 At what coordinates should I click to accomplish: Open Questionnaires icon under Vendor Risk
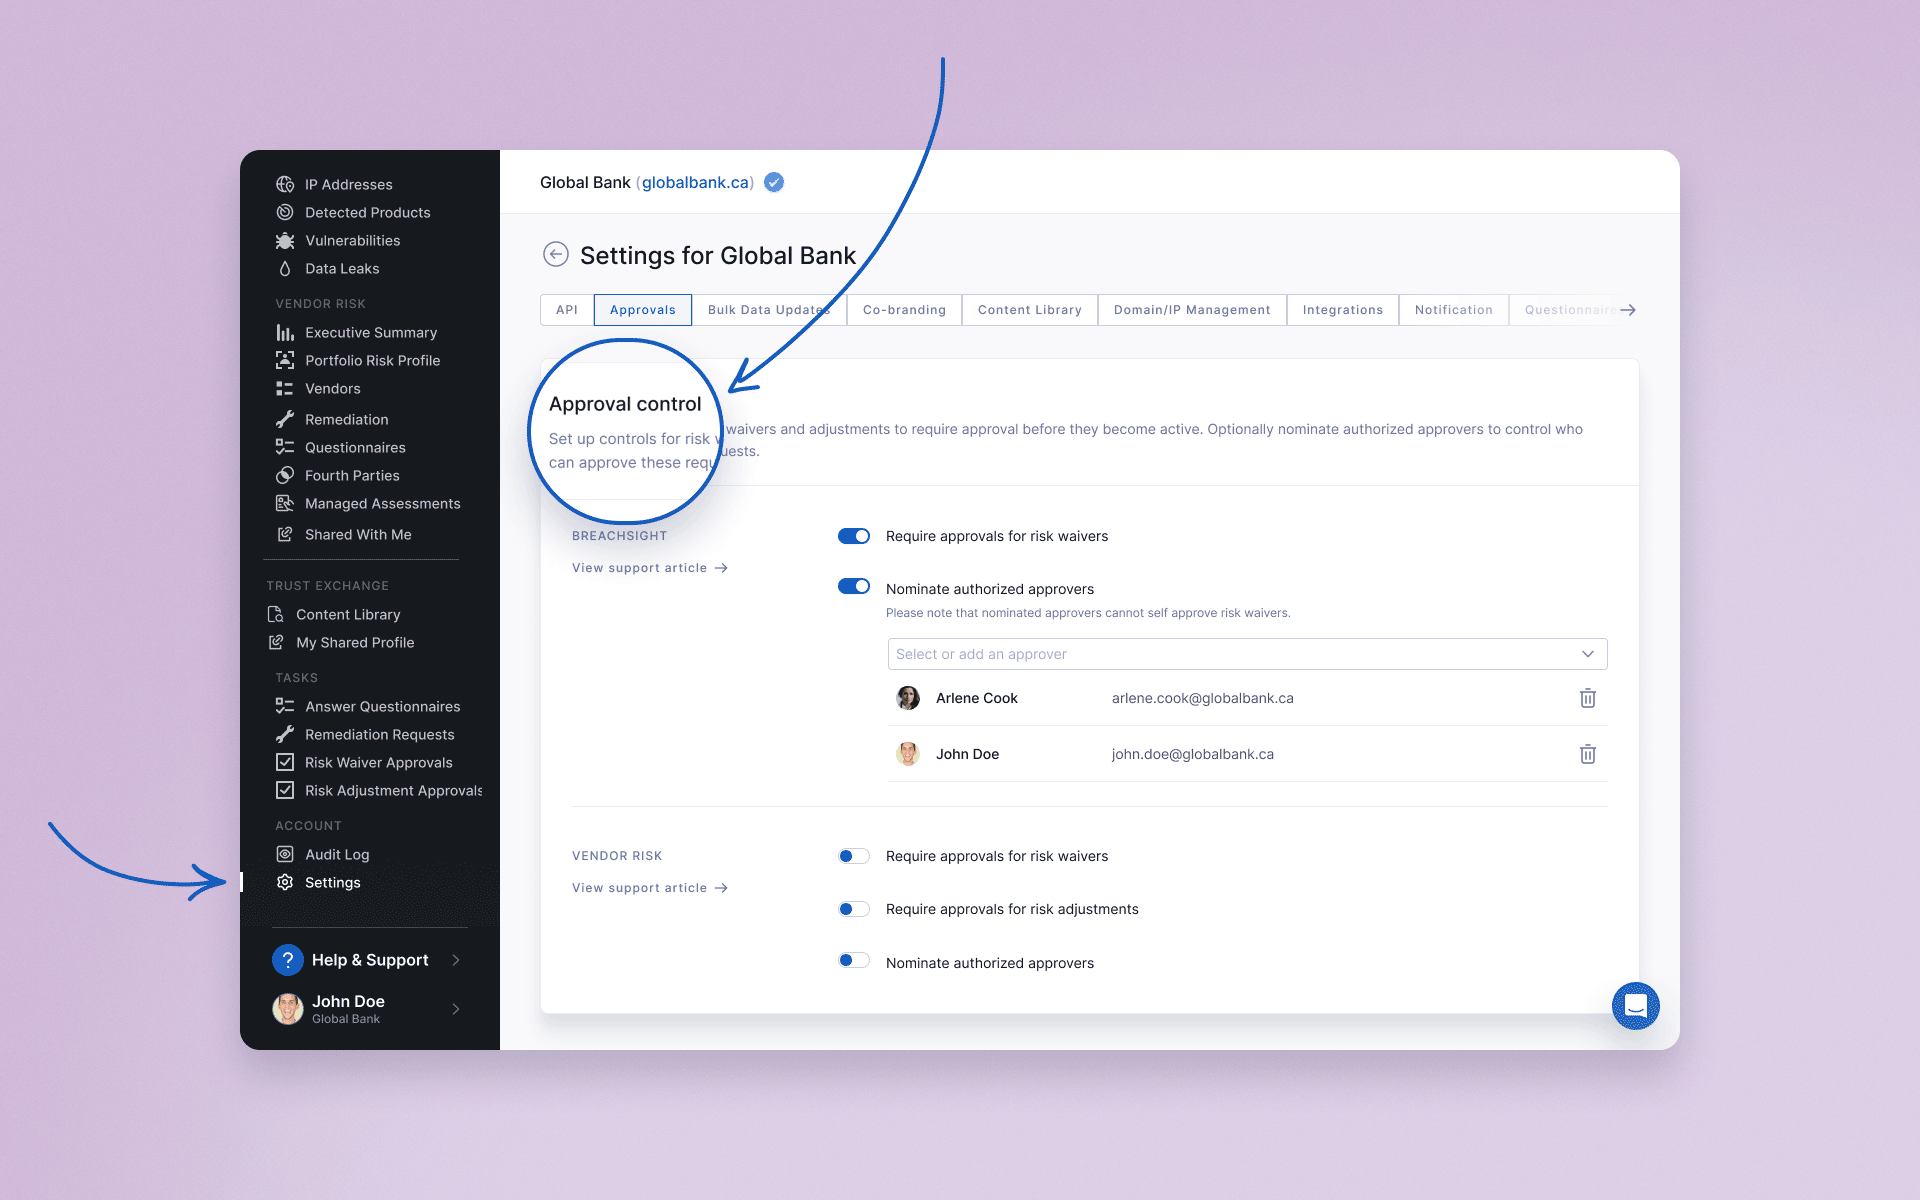[x=285, y=447]
